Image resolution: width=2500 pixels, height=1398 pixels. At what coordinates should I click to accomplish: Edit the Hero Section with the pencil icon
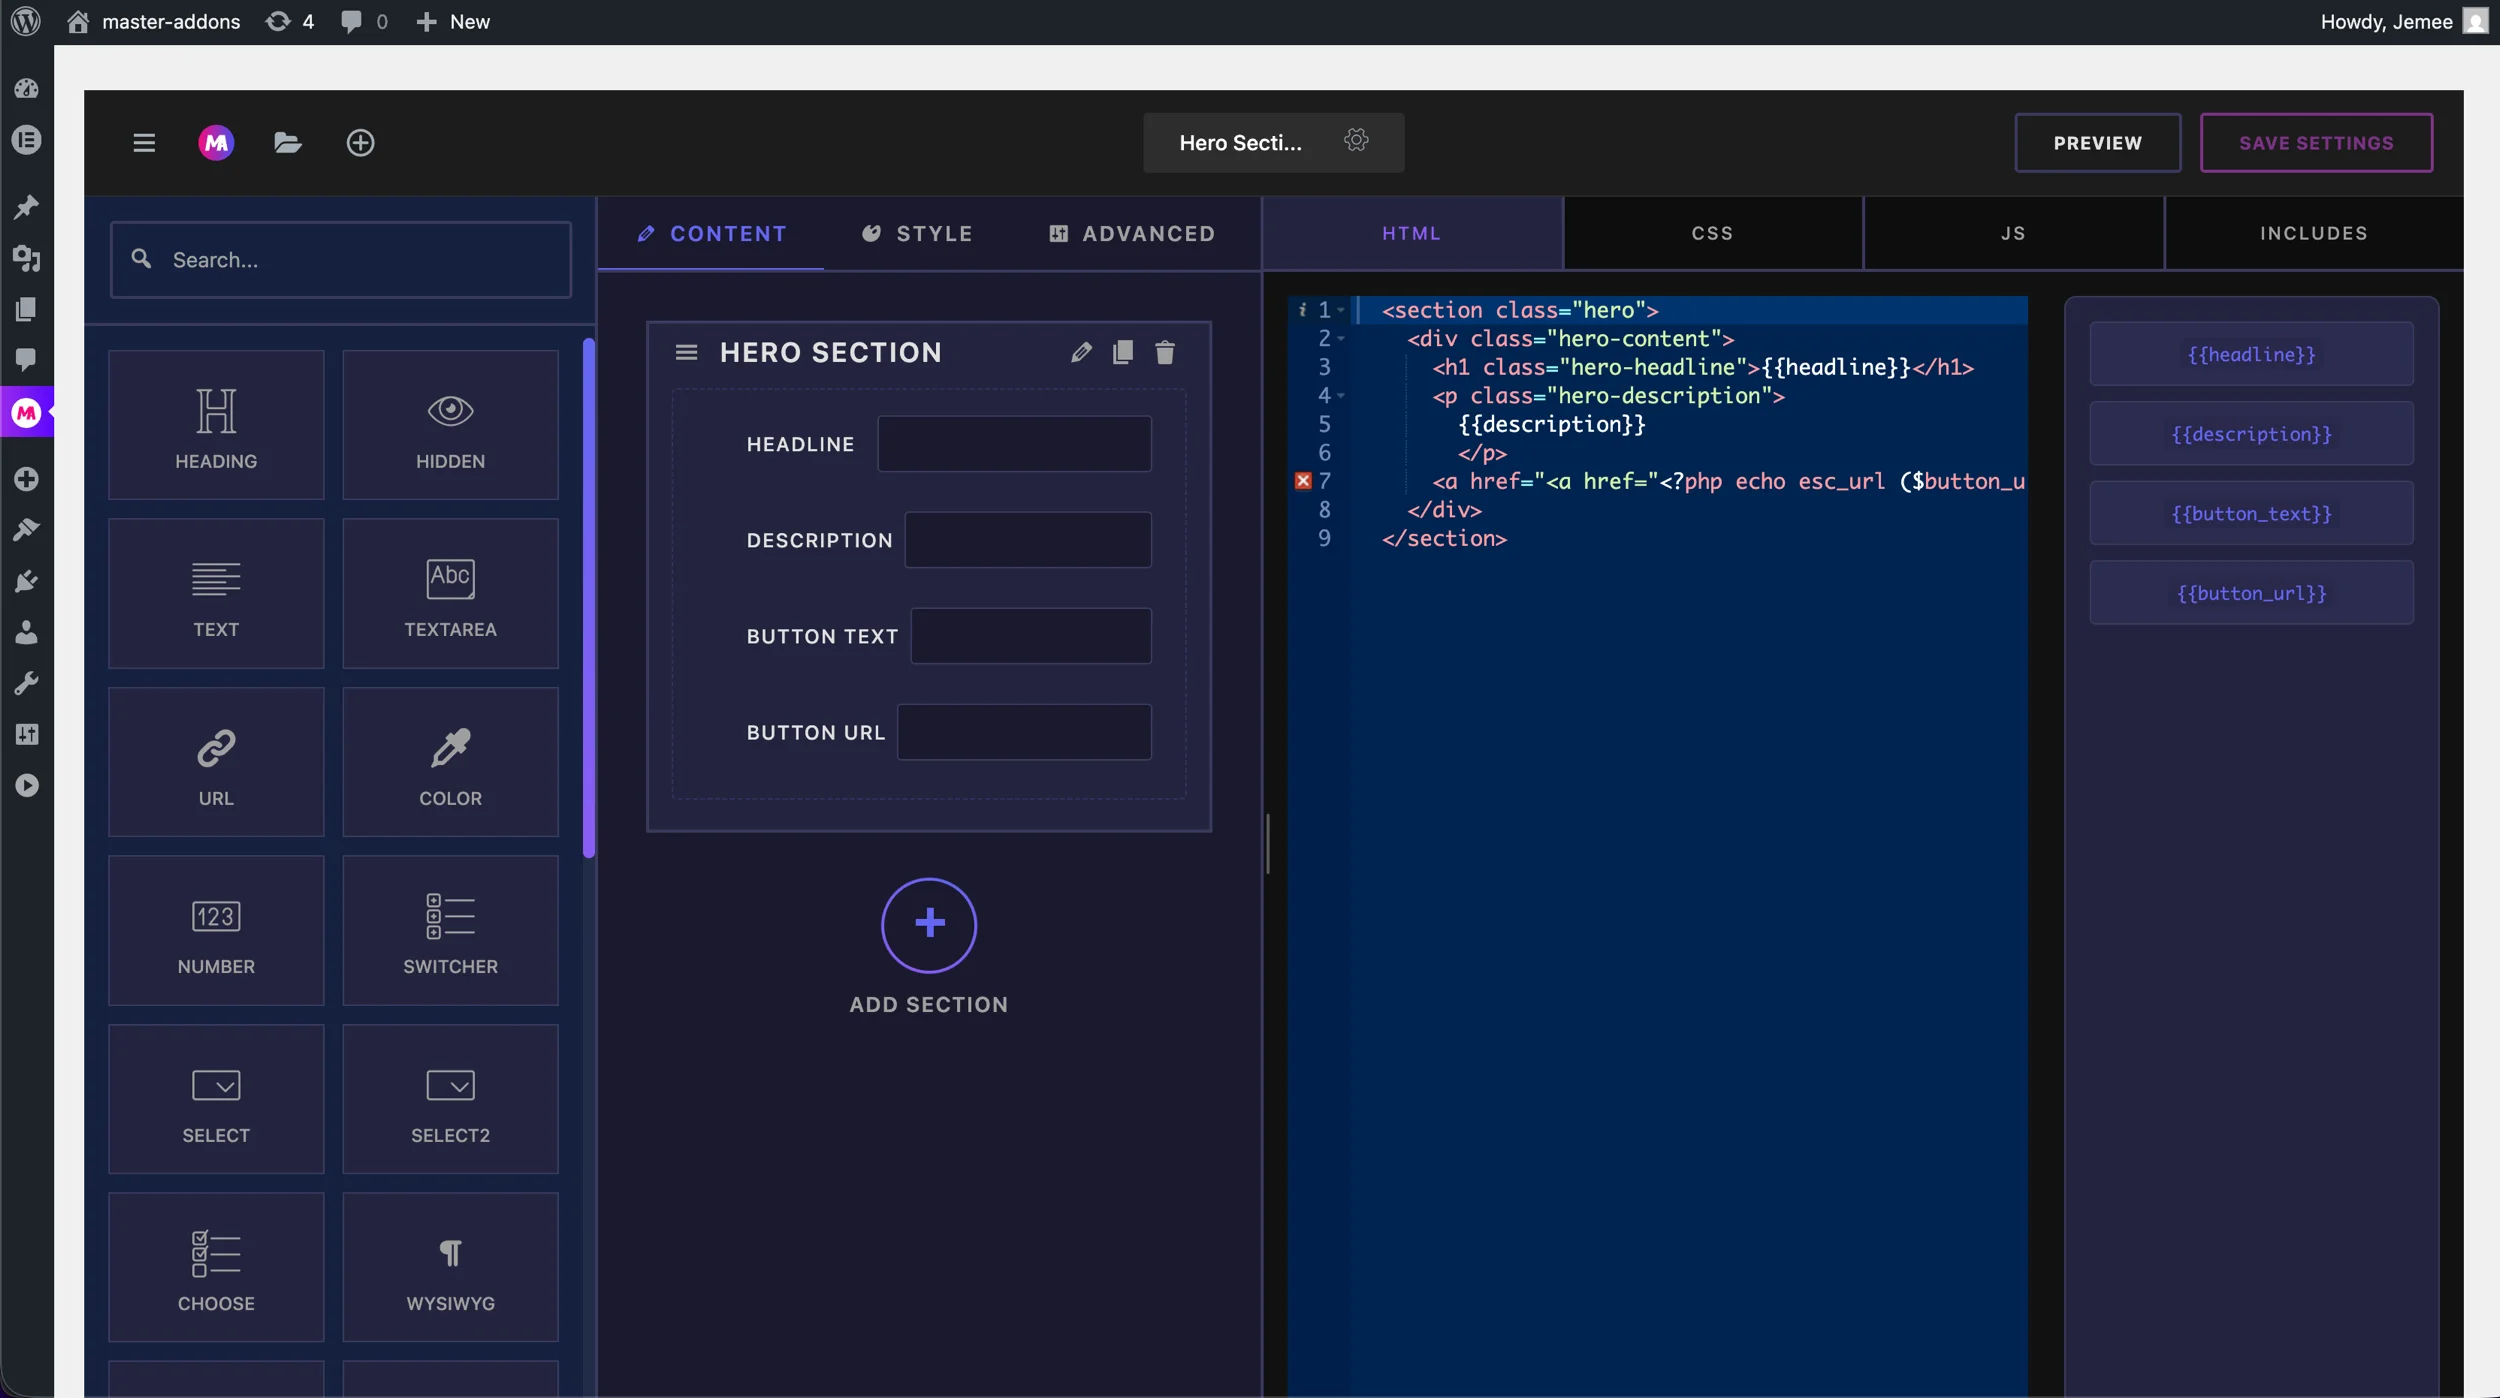click(x=1080, y=353)
